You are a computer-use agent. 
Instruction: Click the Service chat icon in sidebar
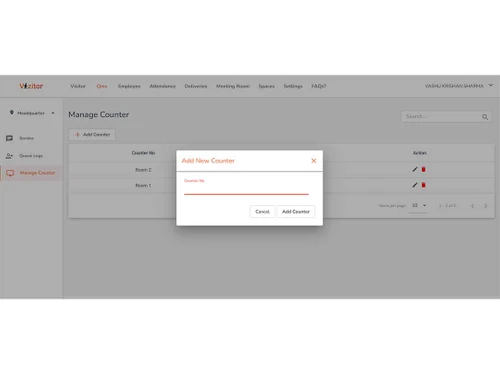click(9, 138)
